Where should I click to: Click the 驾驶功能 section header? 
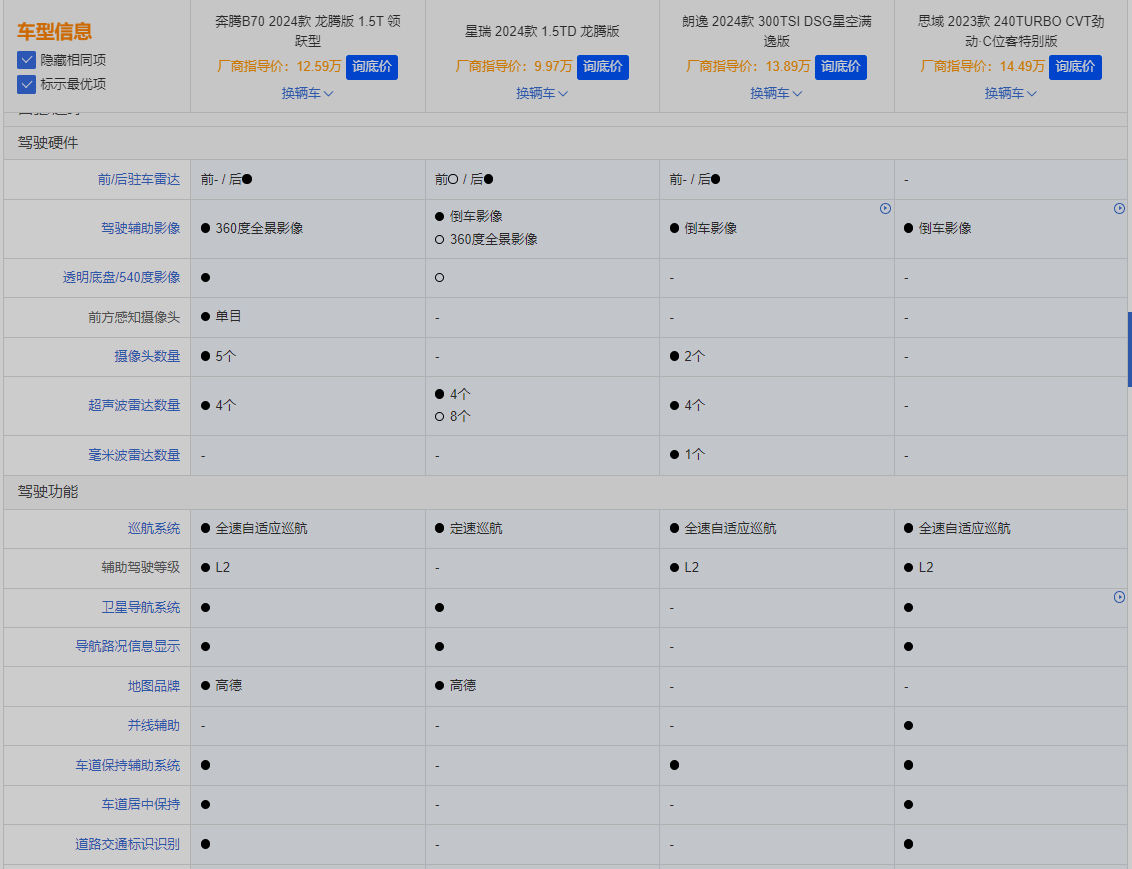48,492
